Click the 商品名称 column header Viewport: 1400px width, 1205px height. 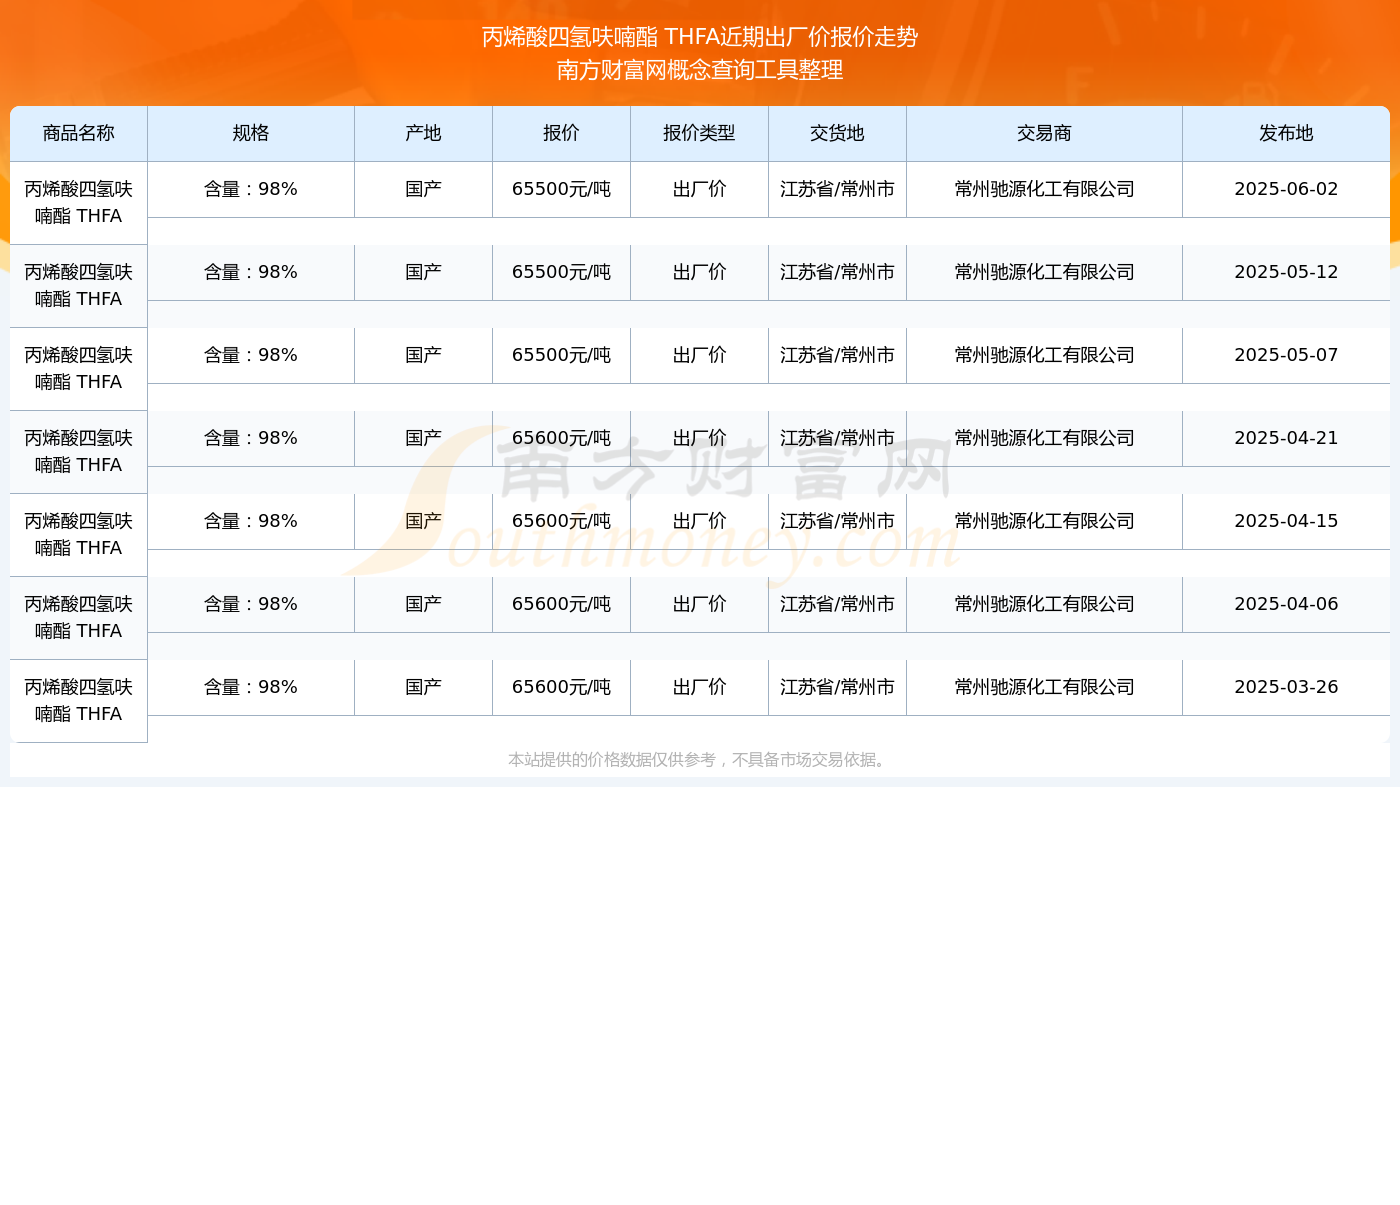click(x=78, y=133)
